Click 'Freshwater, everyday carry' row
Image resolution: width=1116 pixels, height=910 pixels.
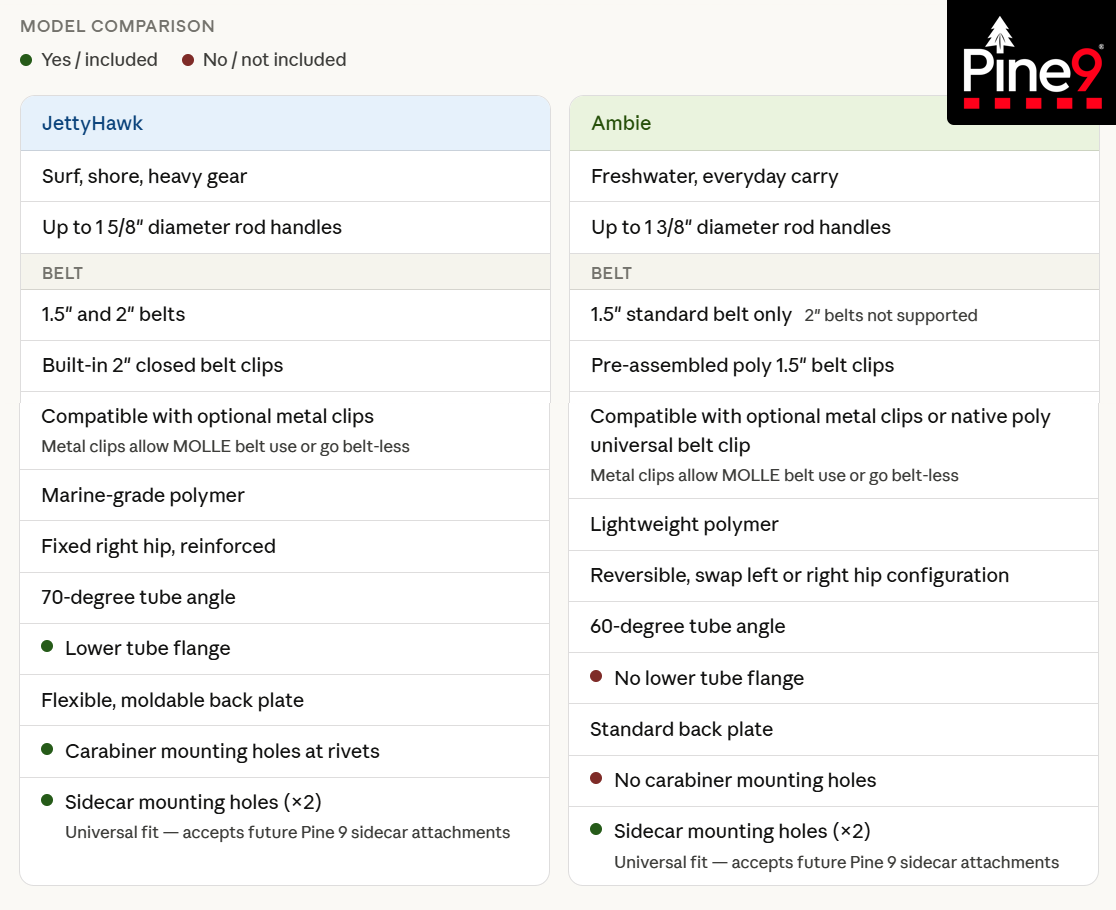pyautogui.click(x=714, y=177)
